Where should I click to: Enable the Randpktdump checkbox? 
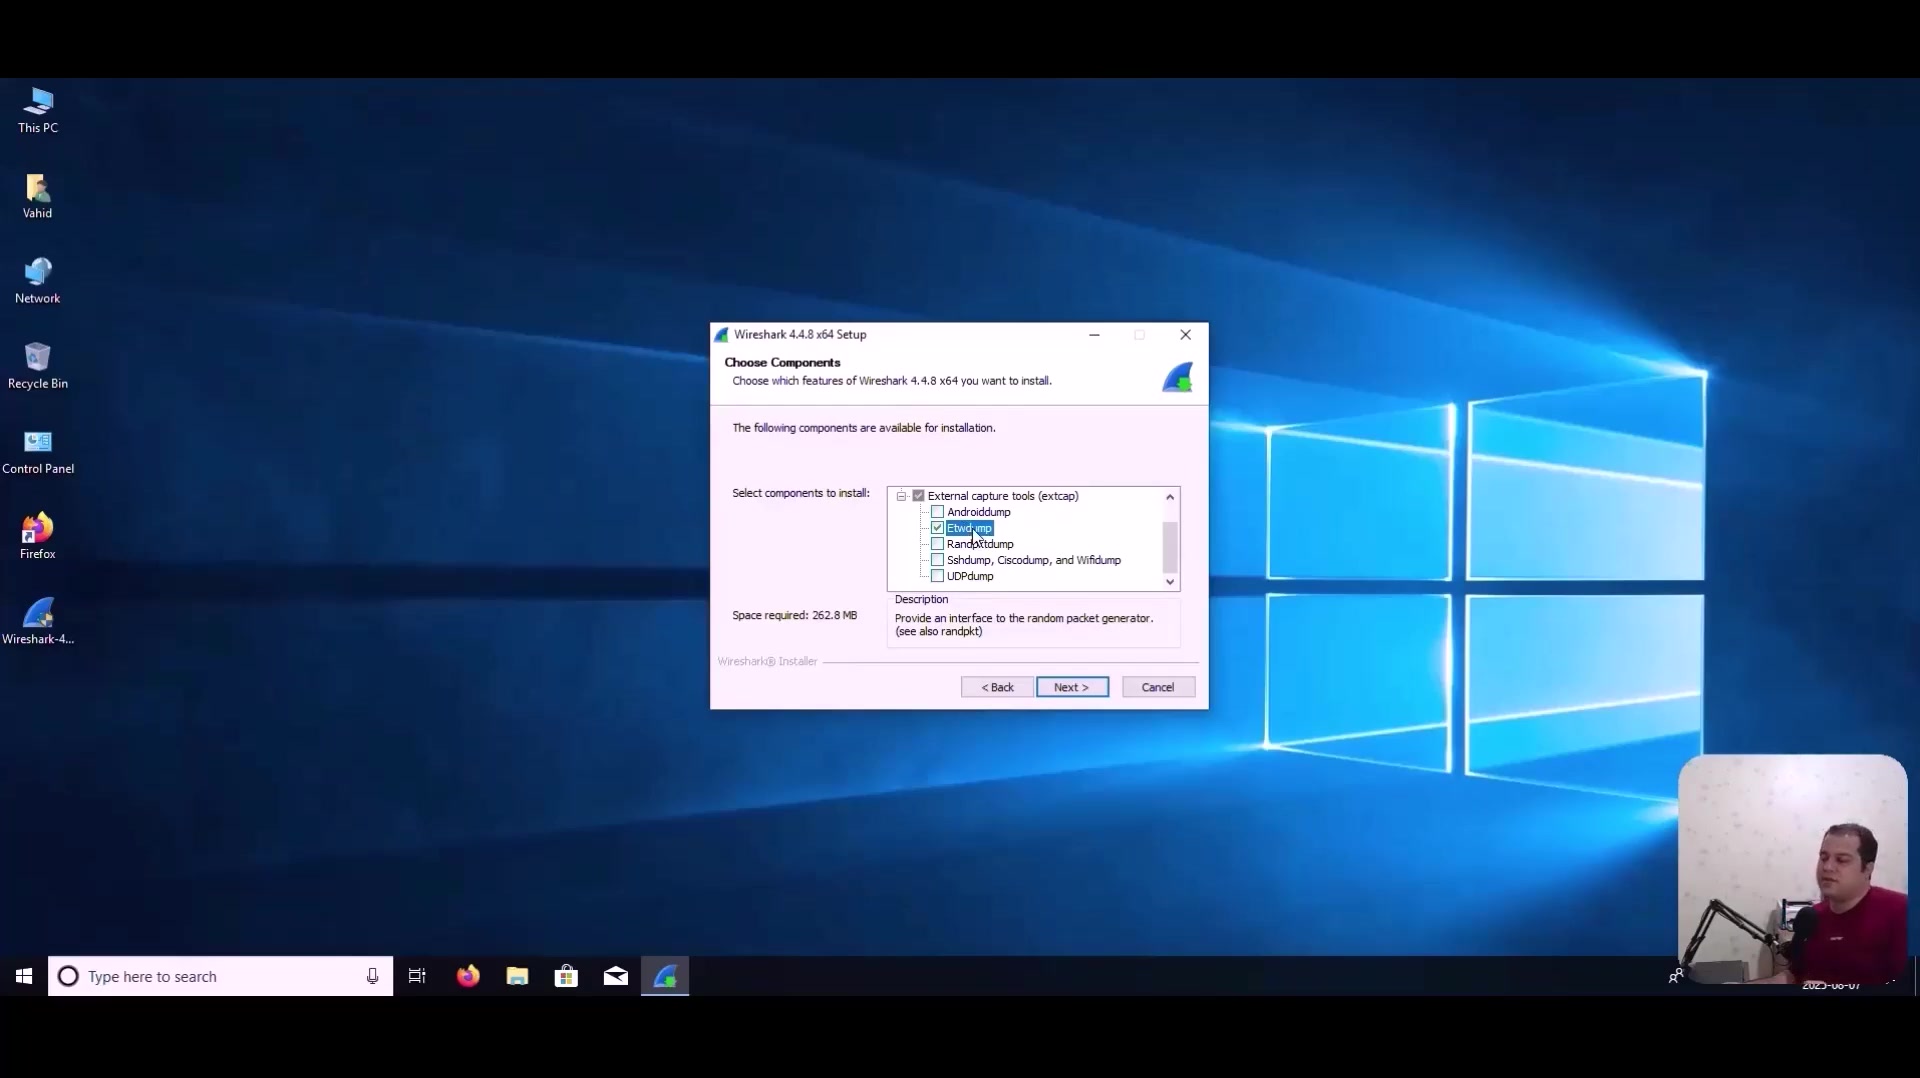coord(938,544)
